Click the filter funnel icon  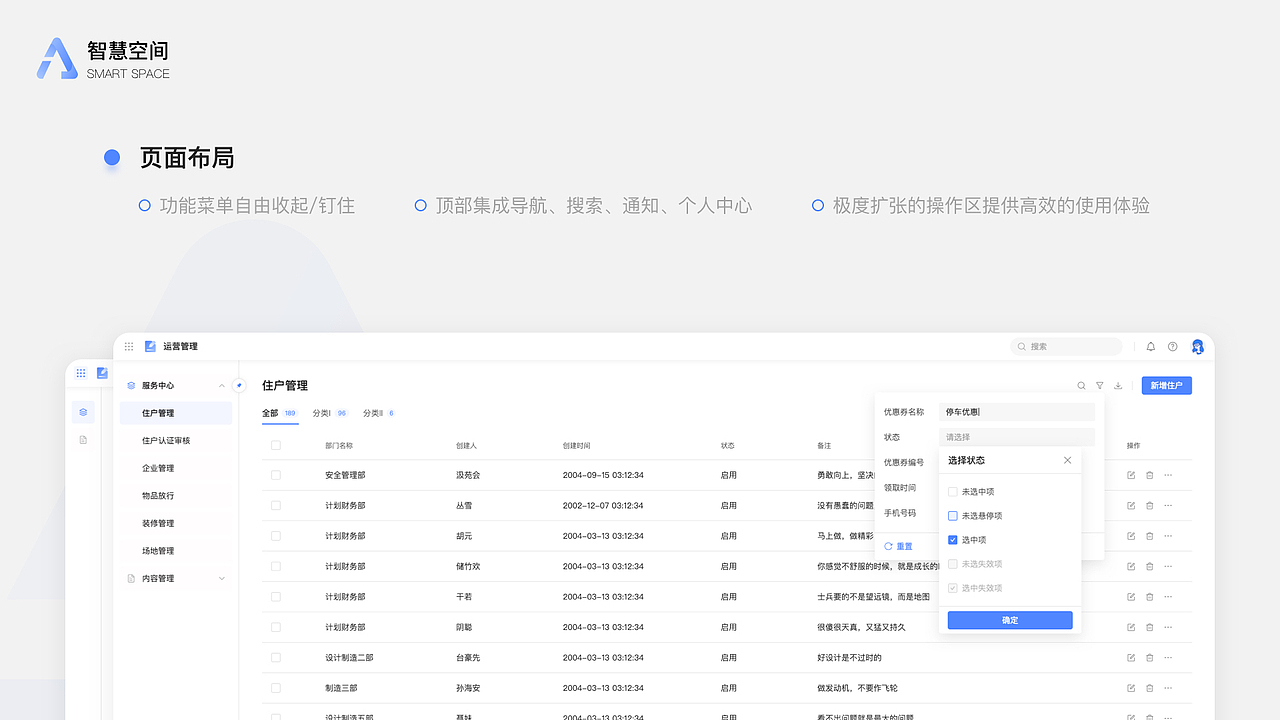1100,385
